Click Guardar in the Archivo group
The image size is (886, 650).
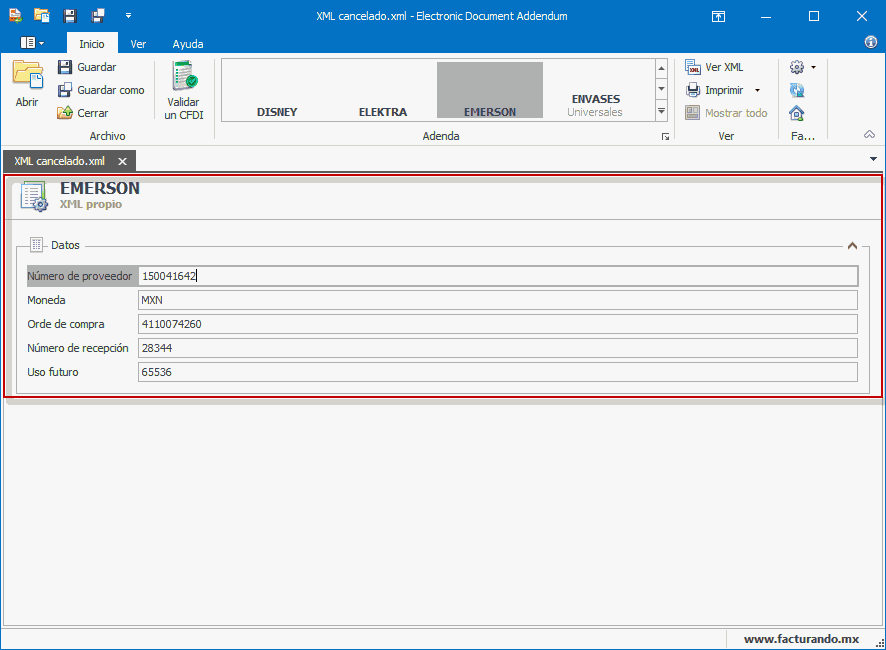pyautogui.click(x=87, y=67)
